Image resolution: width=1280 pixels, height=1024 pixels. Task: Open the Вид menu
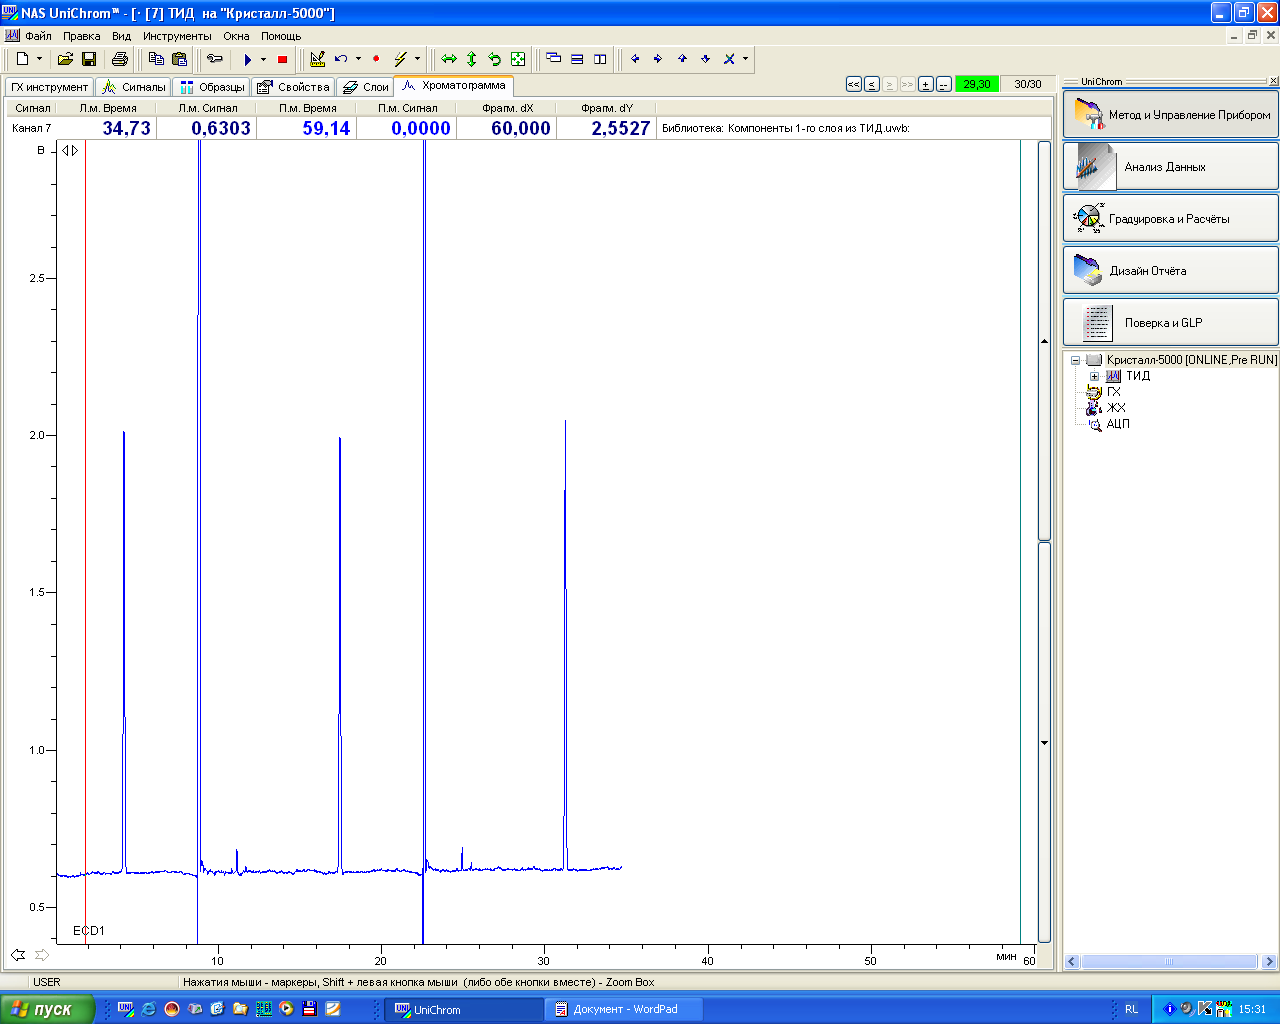pos(122,36)
